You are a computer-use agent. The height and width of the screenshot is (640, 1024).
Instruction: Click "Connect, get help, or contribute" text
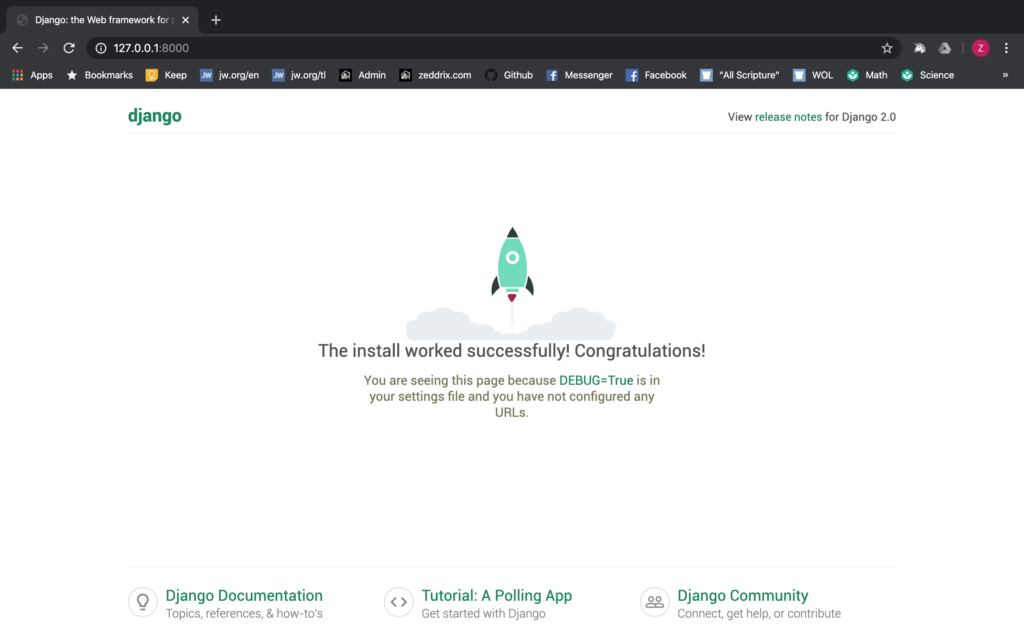(x=759, y=614)
